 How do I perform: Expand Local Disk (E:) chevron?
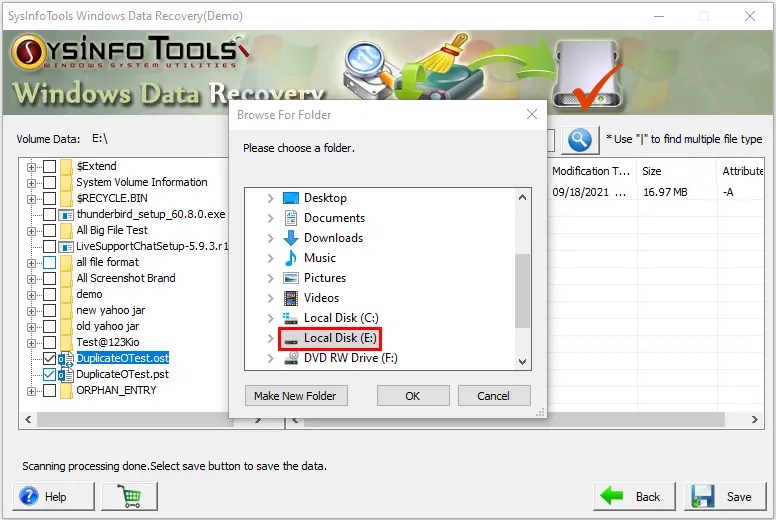pyautogui.click(x=270, y=338)
